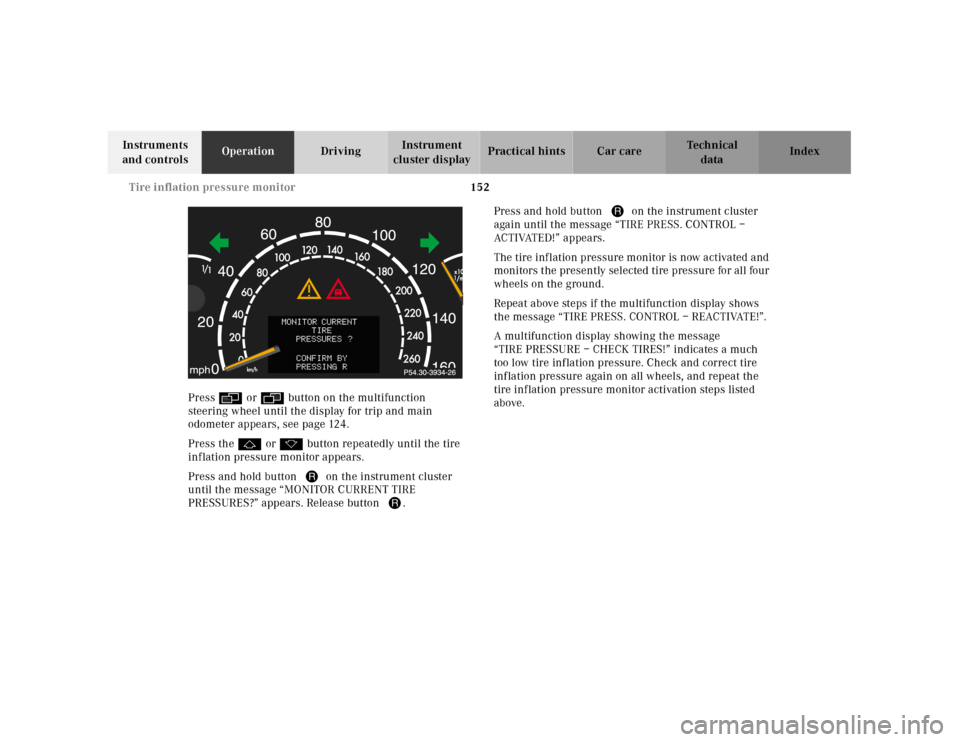Click the R icon after 'Release button'
This screenshot has width=960, height=742.
[395, 503]
